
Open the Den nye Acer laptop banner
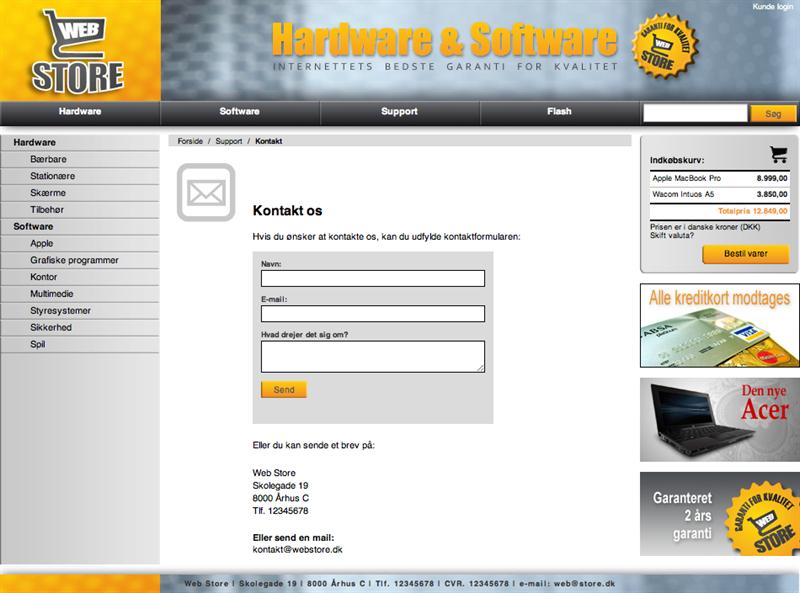pyautogui.click(x=719, y=417)
